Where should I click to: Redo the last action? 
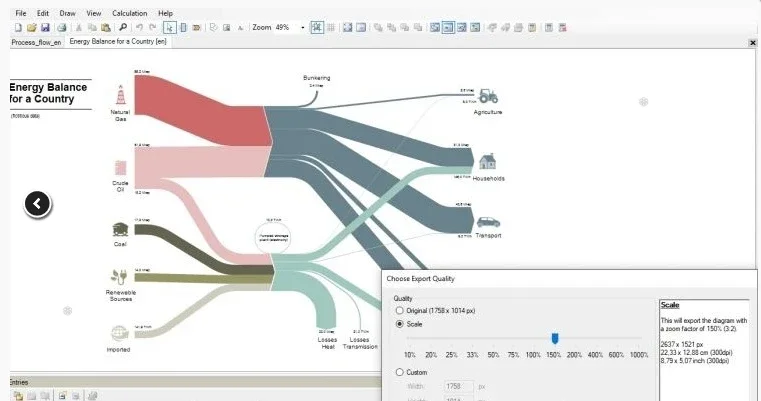click(x=153, y=28)
